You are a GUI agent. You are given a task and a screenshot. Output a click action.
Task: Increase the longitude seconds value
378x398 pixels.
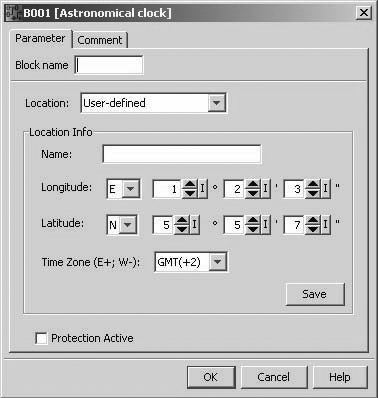coord(313,185)
